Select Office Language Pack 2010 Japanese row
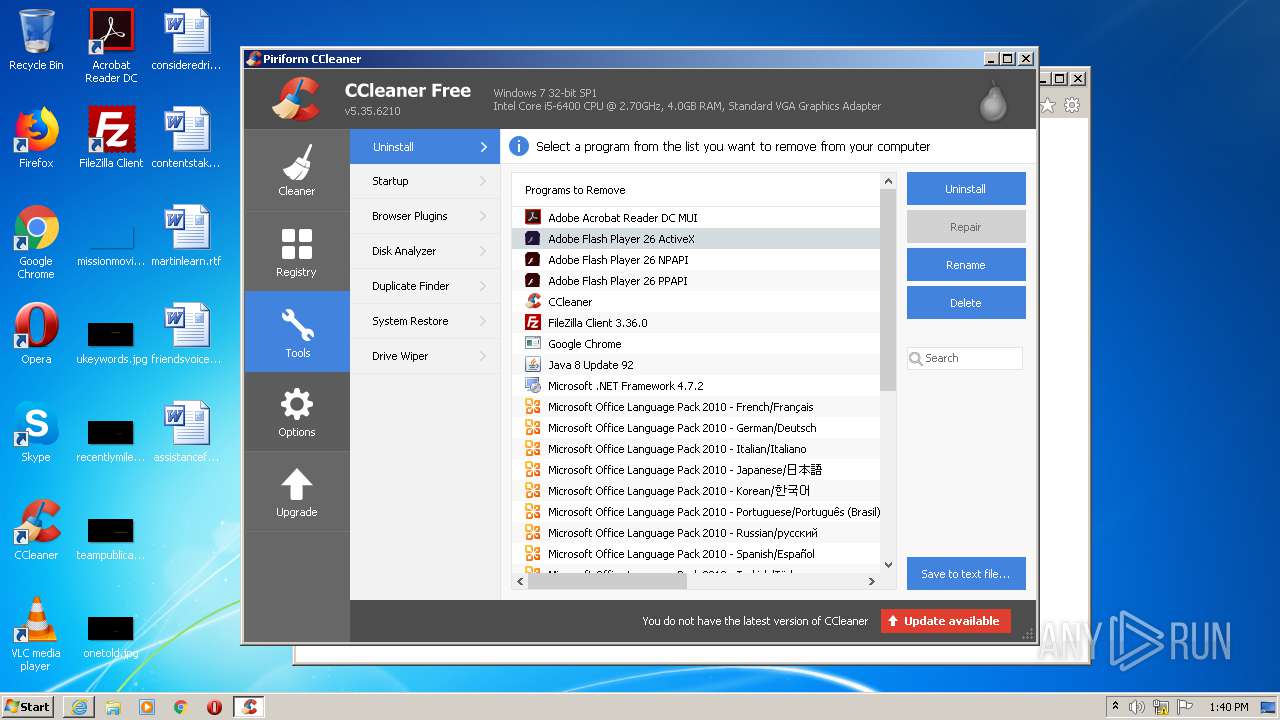Screen dimensions: 1280x720 pyautogui.click(x=696, y=470)
